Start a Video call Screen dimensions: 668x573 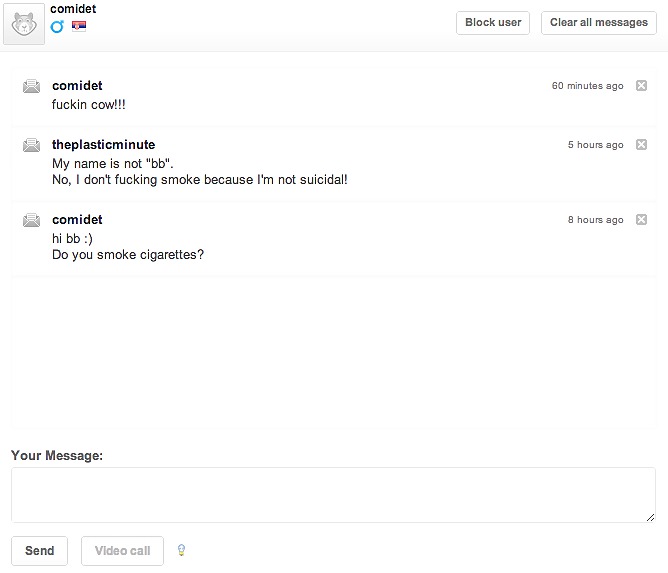click(122, 551)
